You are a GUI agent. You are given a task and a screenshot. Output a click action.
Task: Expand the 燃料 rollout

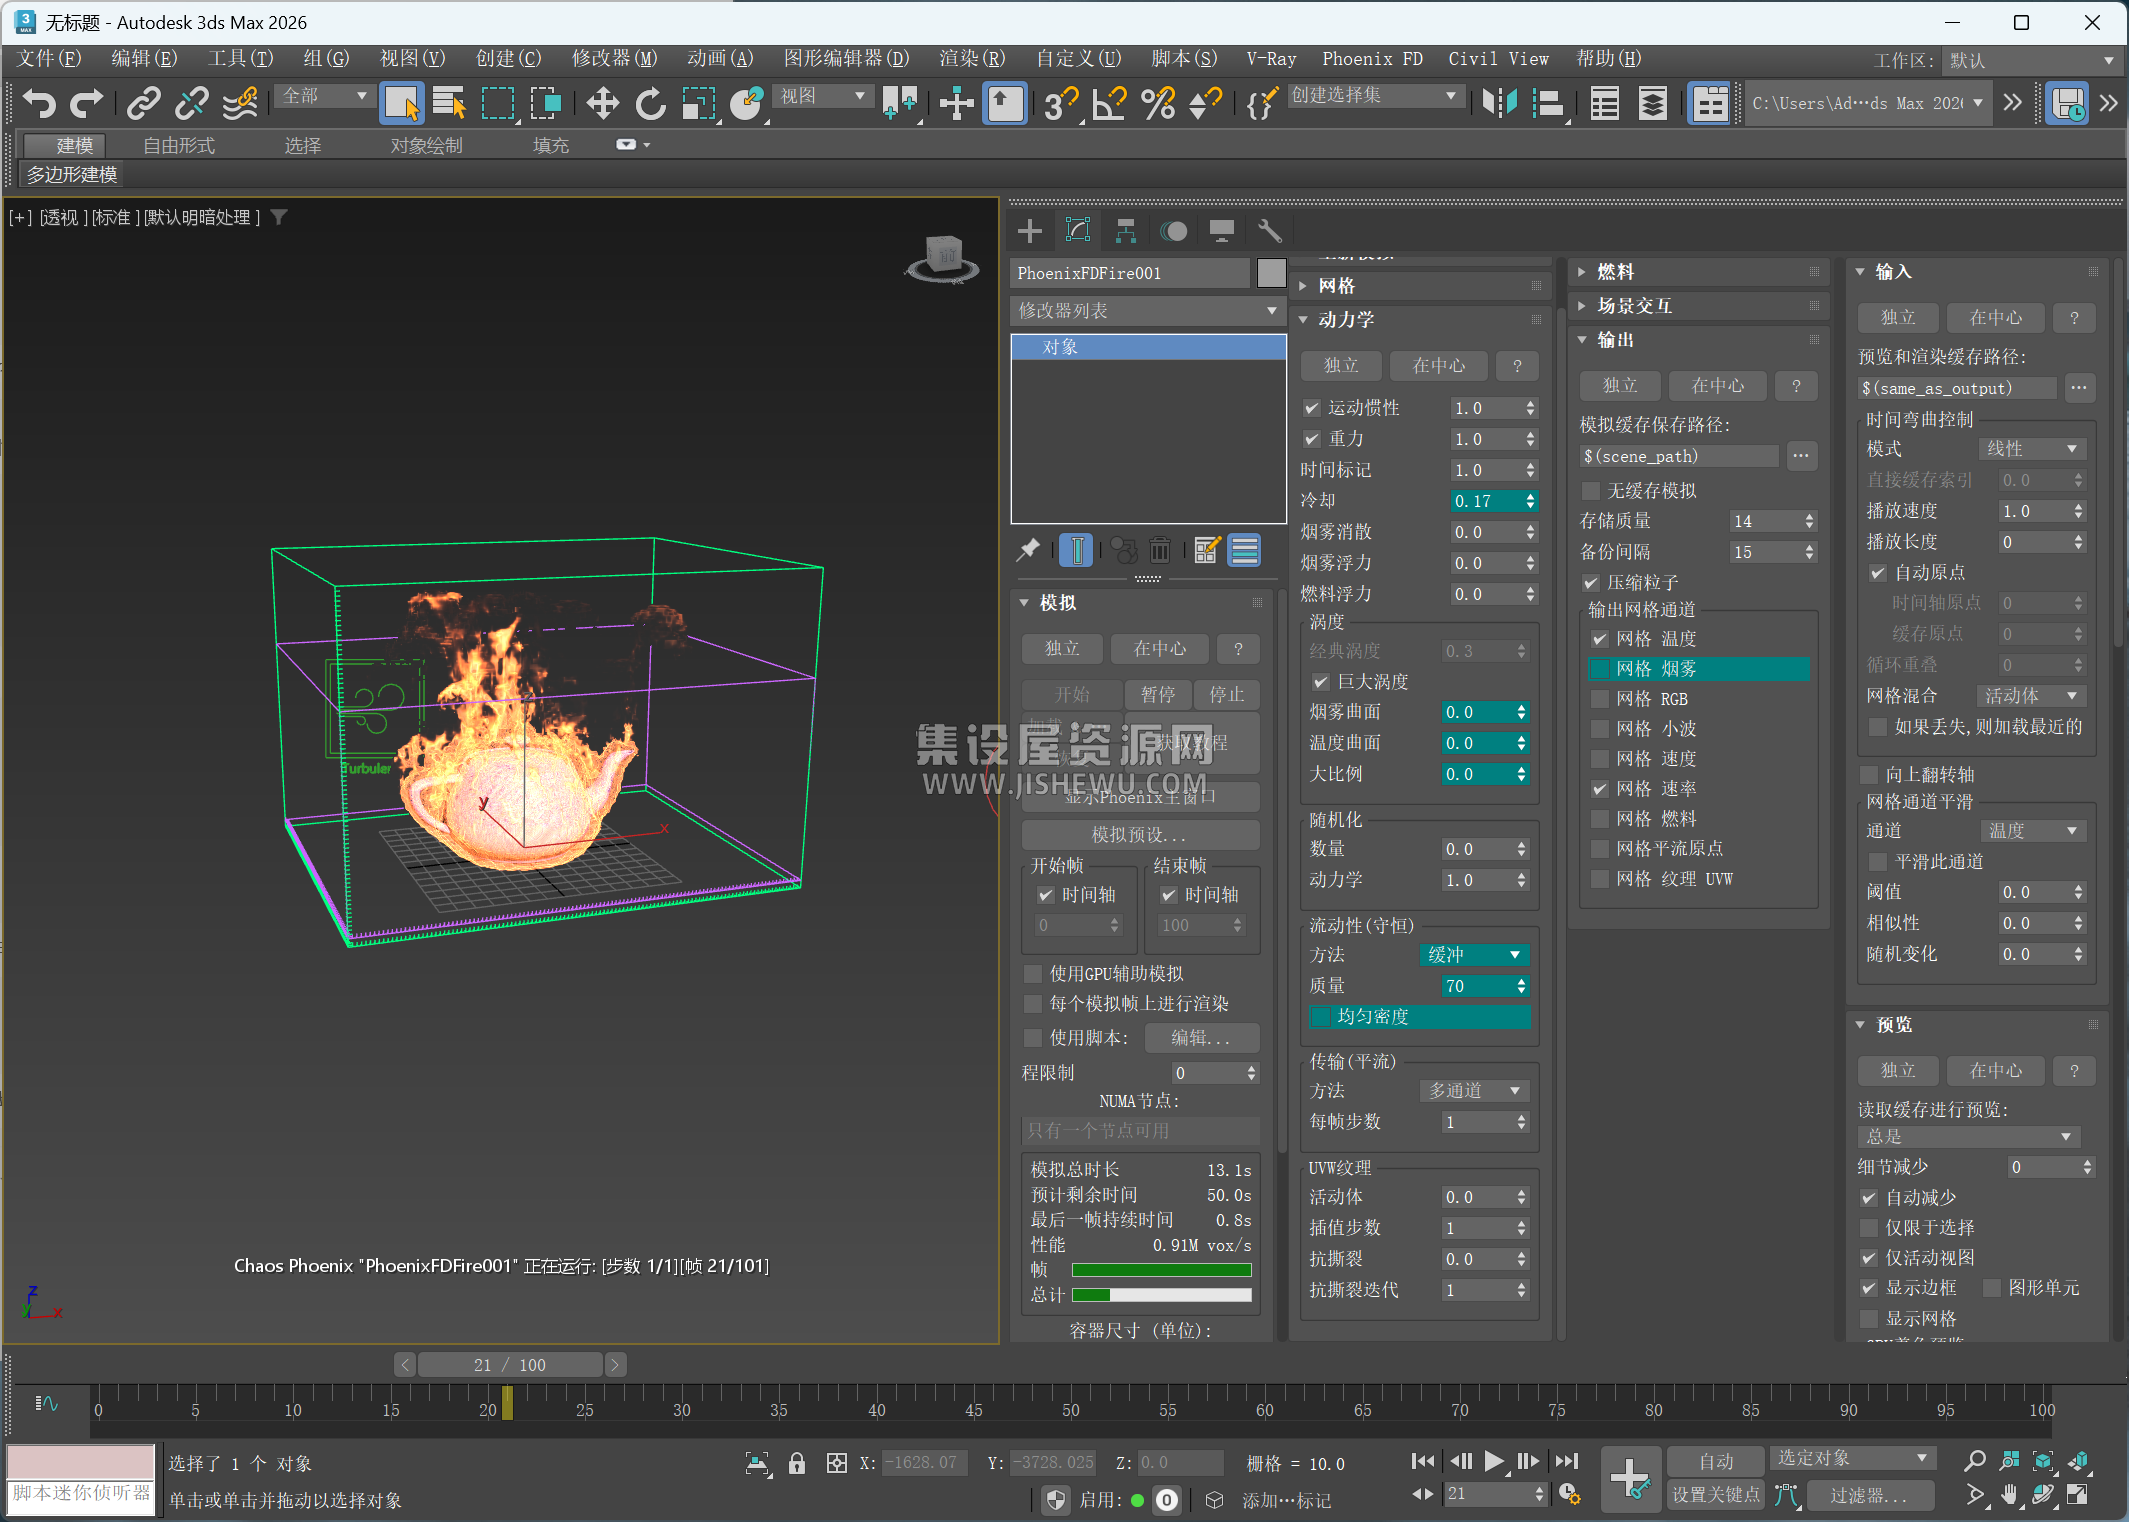pyautogui.click(x=1699, y=272)
